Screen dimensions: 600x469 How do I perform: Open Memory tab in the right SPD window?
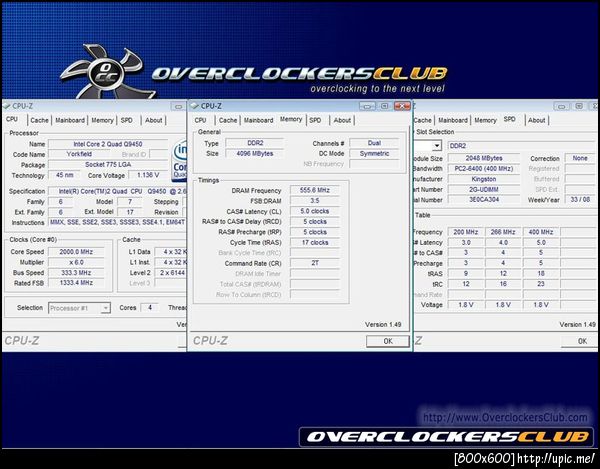click(485, 120)
